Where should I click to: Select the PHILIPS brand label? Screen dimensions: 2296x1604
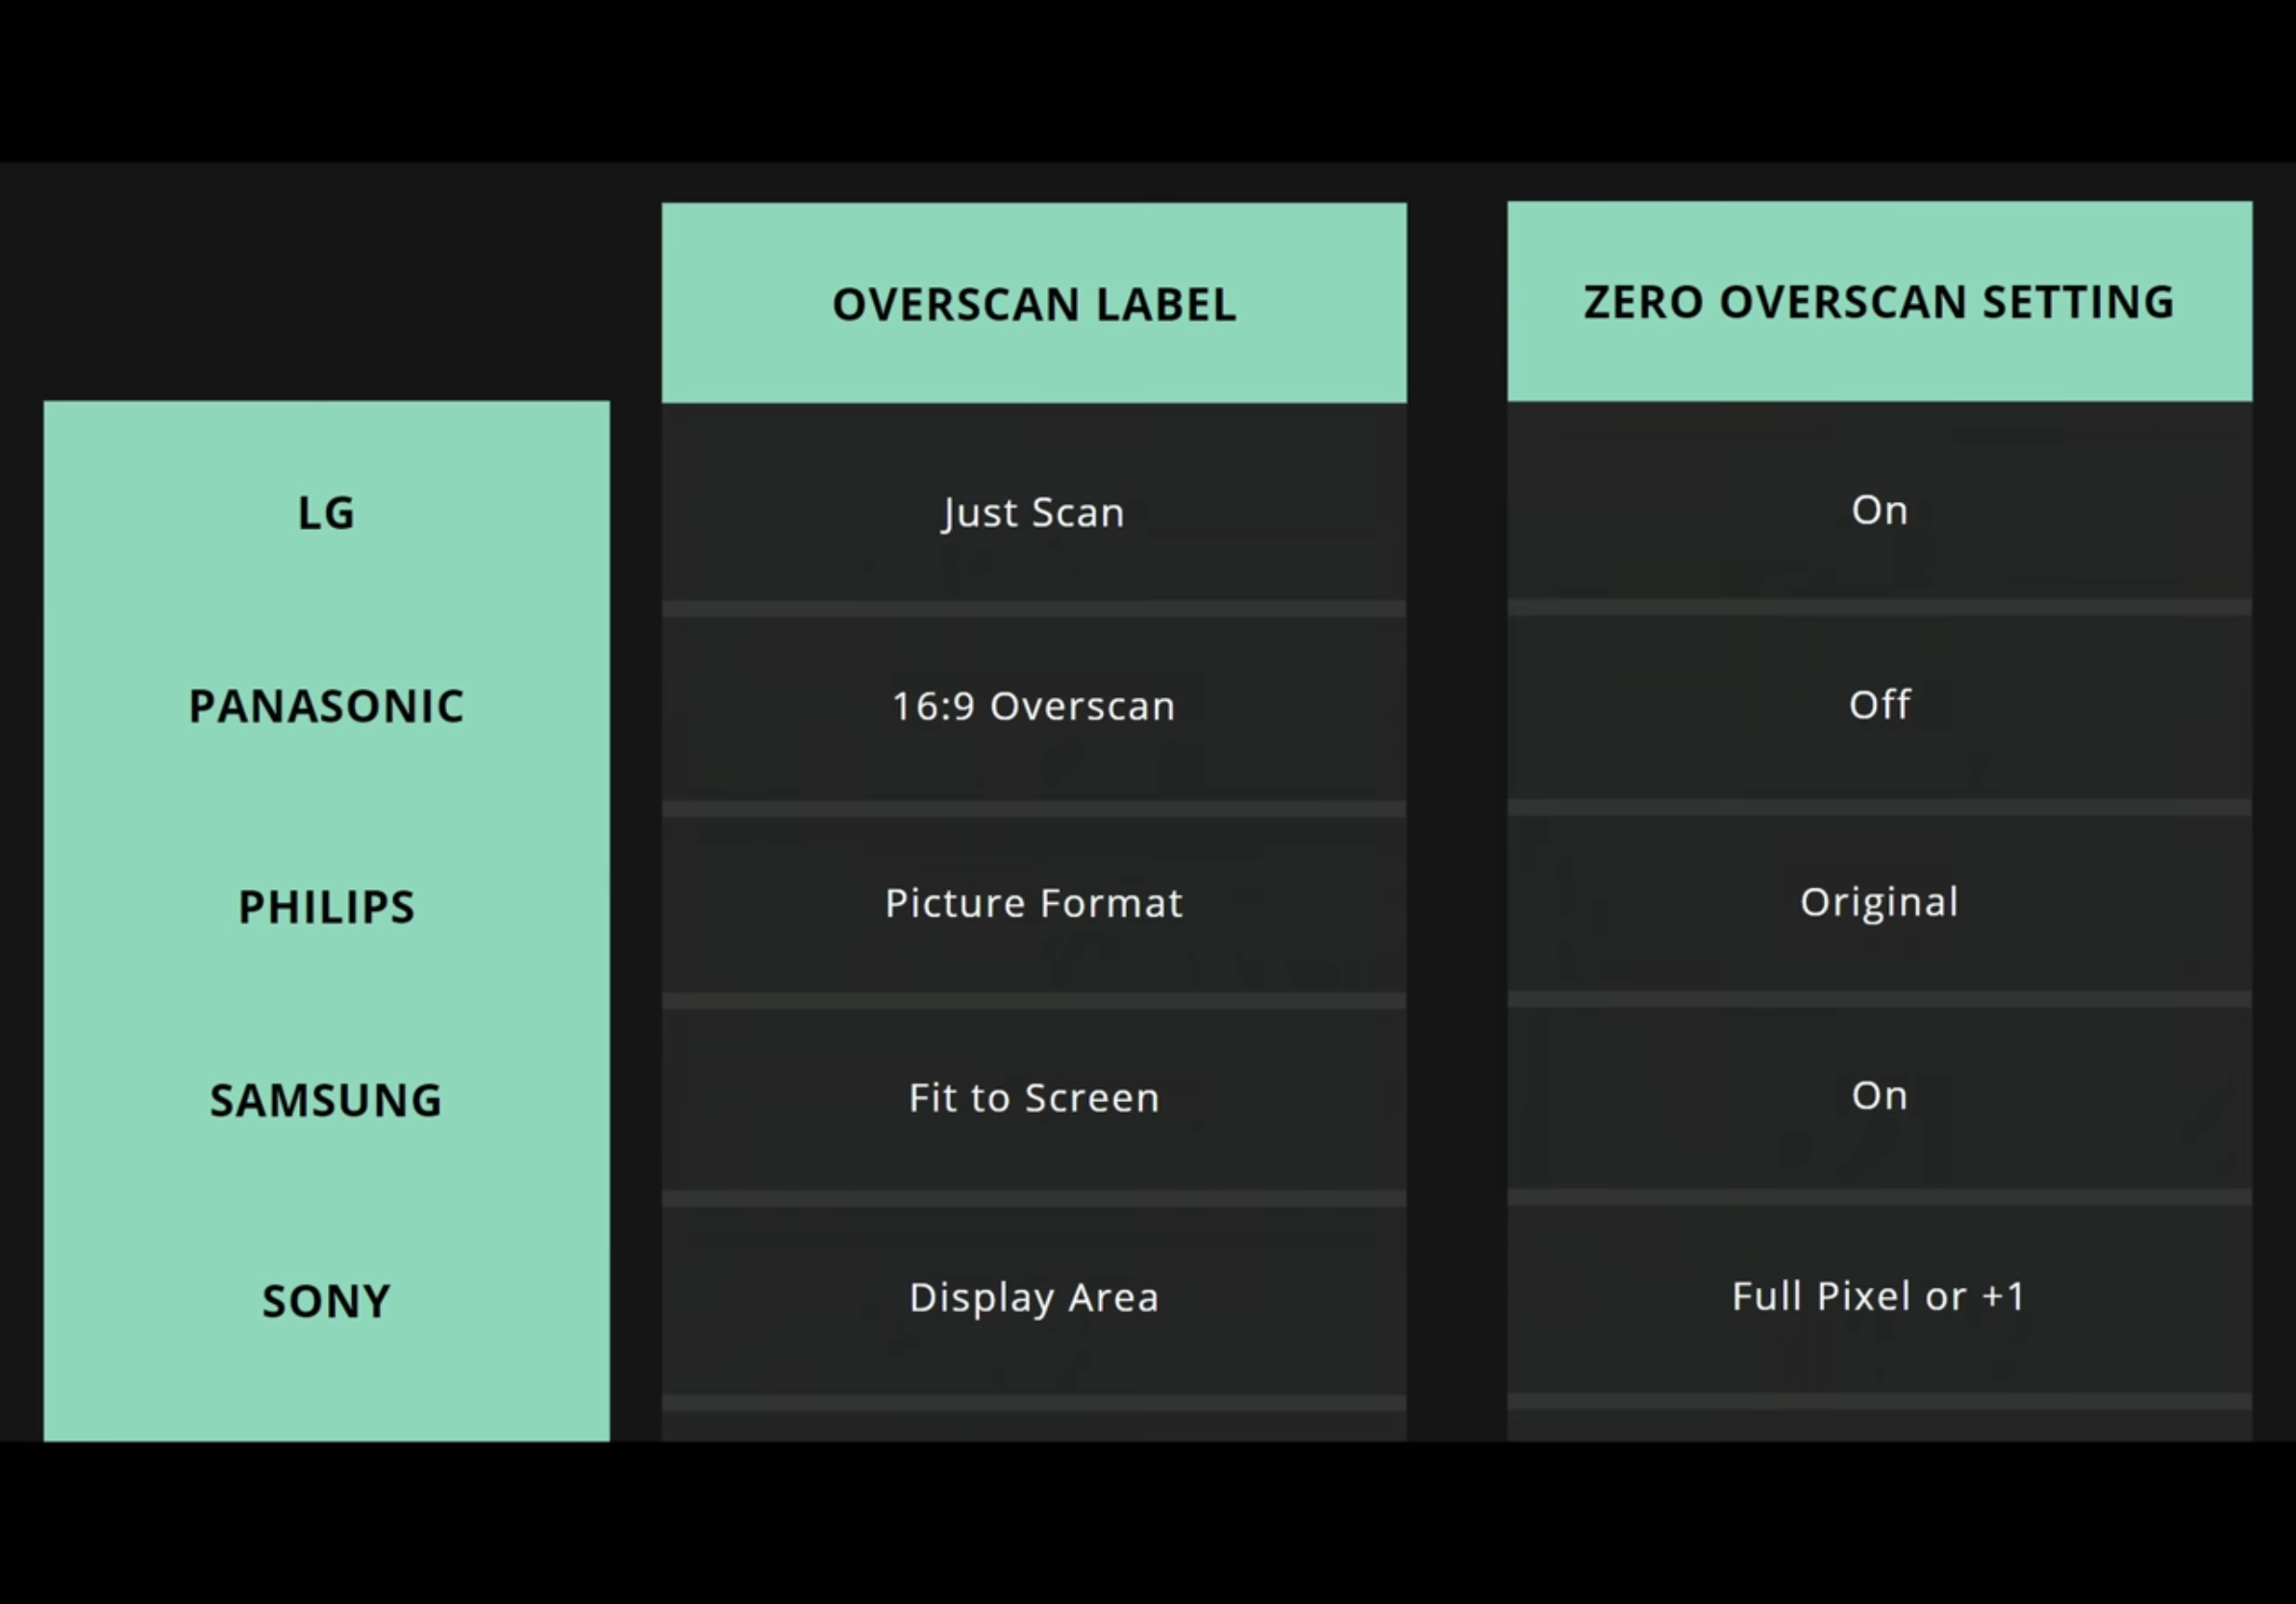coord(326,907)
